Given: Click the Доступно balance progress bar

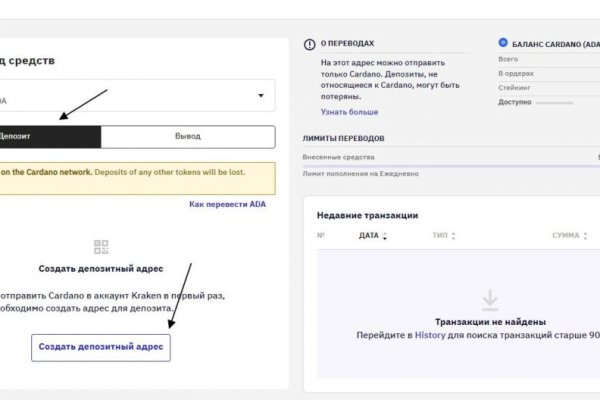Looking at the screenshot, I should [556, 101].
